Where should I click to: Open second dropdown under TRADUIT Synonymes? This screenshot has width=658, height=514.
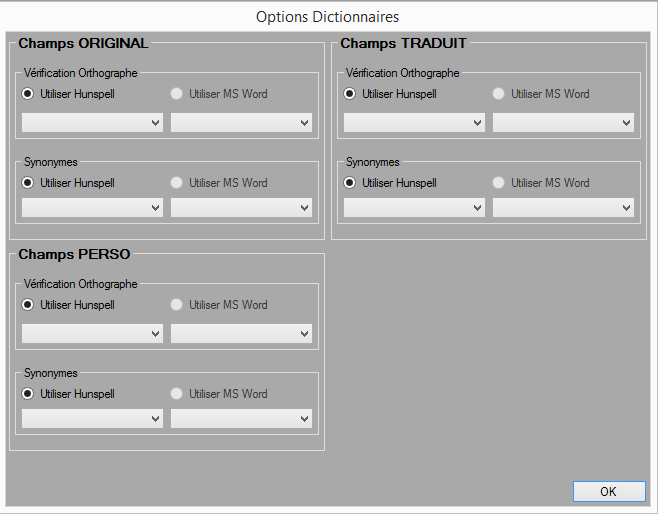[x=563, y=208]
